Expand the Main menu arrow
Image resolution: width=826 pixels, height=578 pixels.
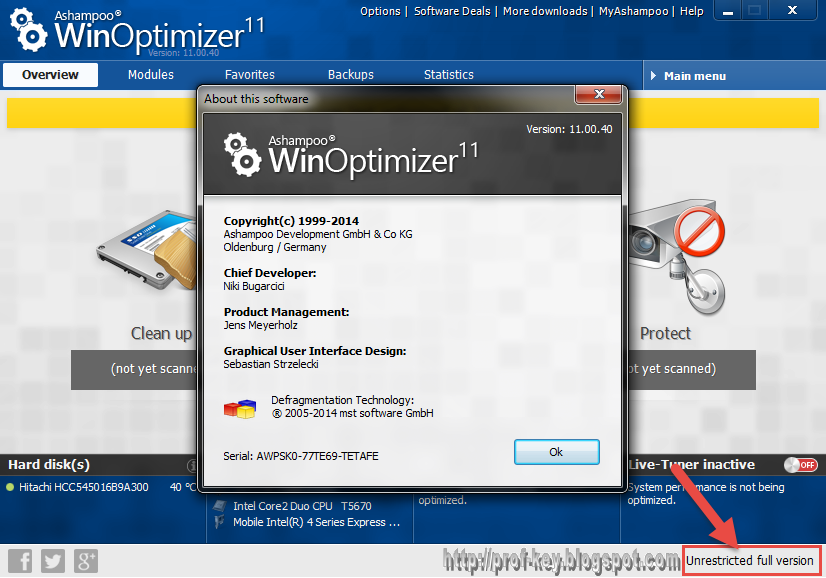[x=653, y=76]
